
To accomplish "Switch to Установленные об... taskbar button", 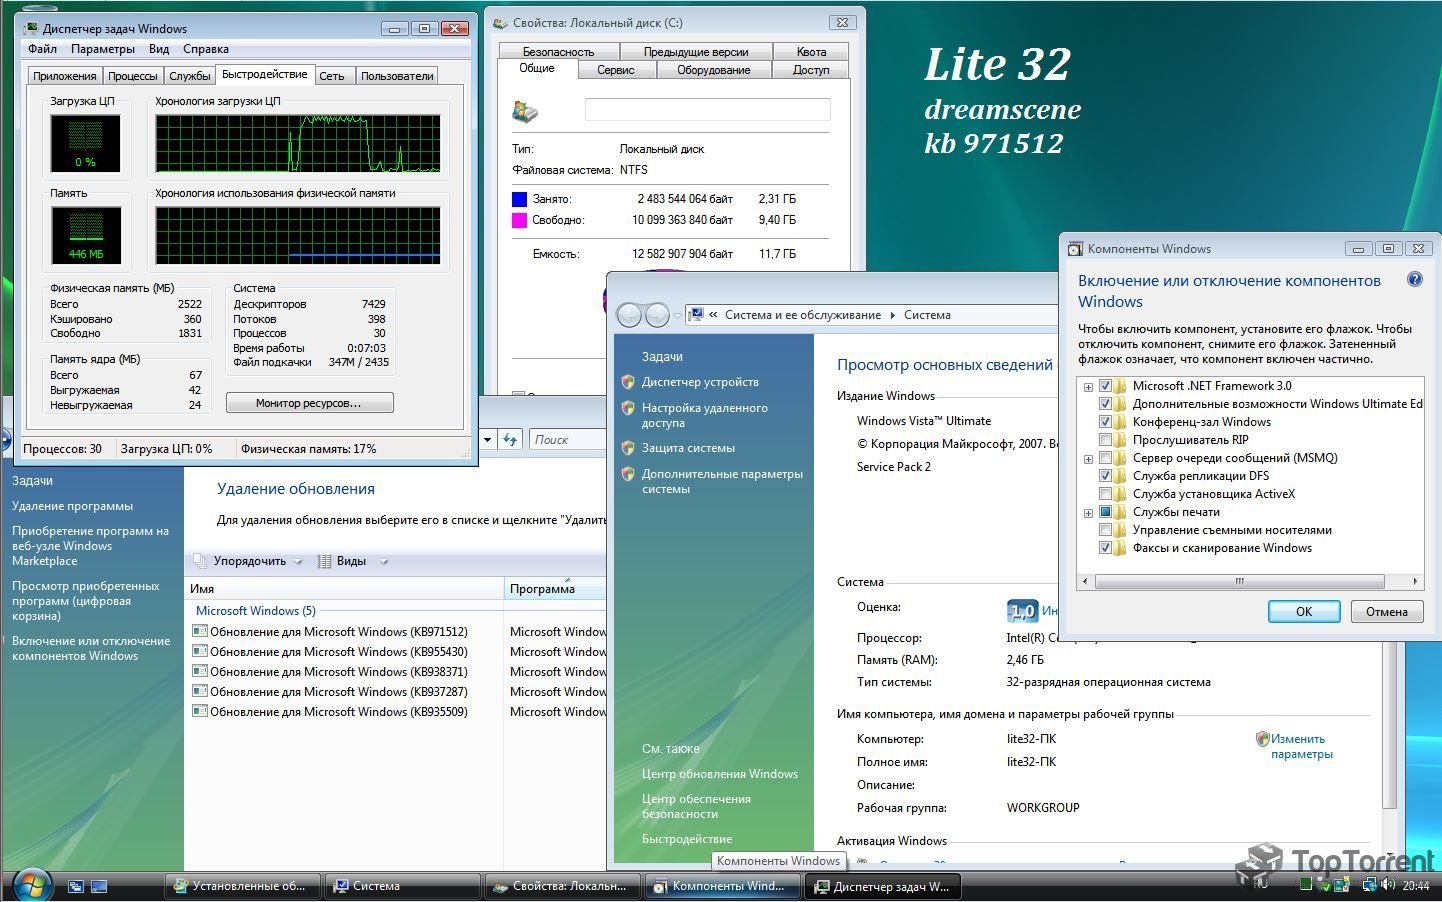I will coord(243,886).
